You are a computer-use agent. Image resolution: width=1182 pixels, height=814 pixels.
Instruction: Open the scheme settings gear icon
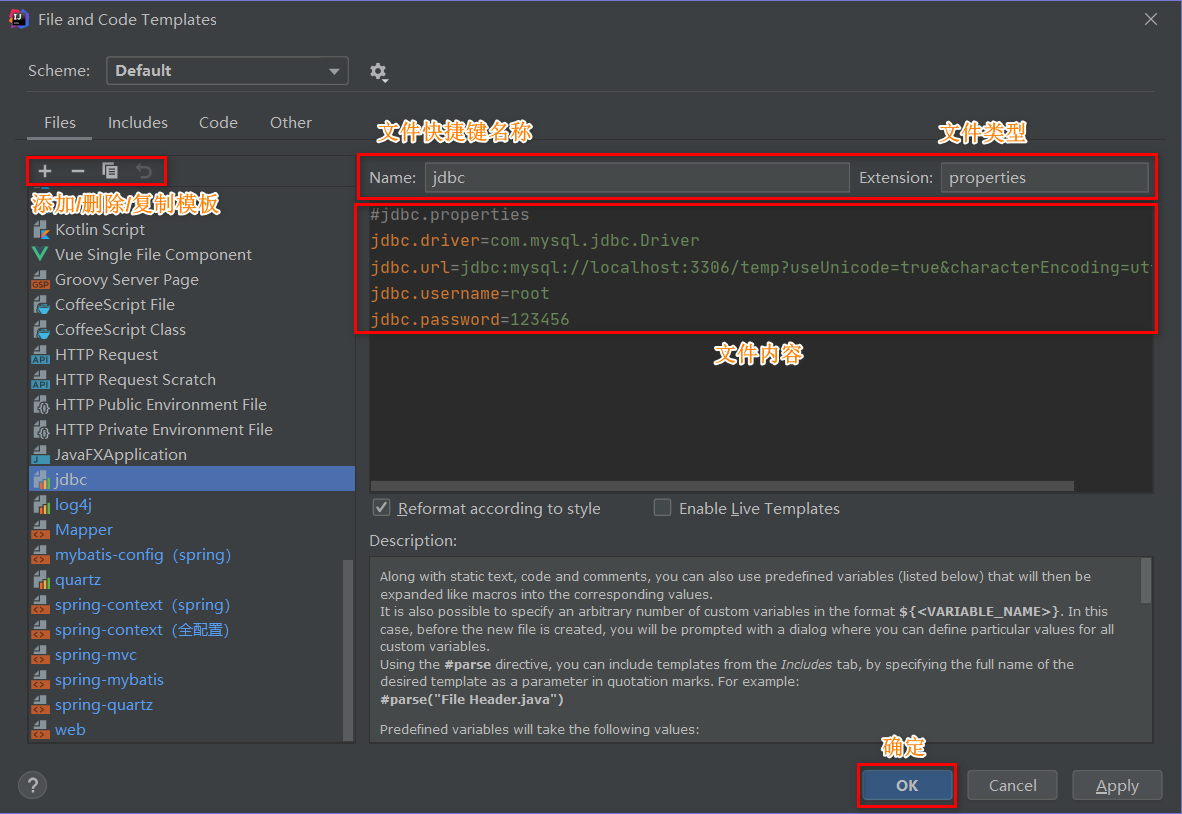pyautogui.click(x=378, y=72)
